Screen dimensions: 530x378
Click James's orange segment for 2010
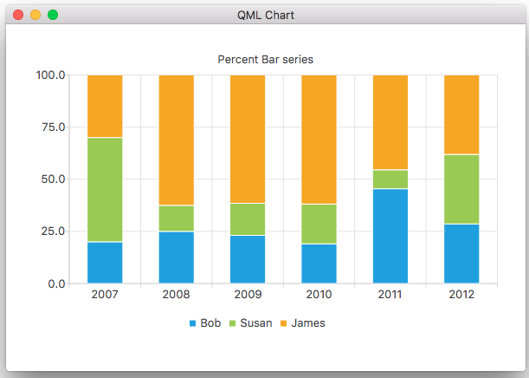tap(319, 140)
